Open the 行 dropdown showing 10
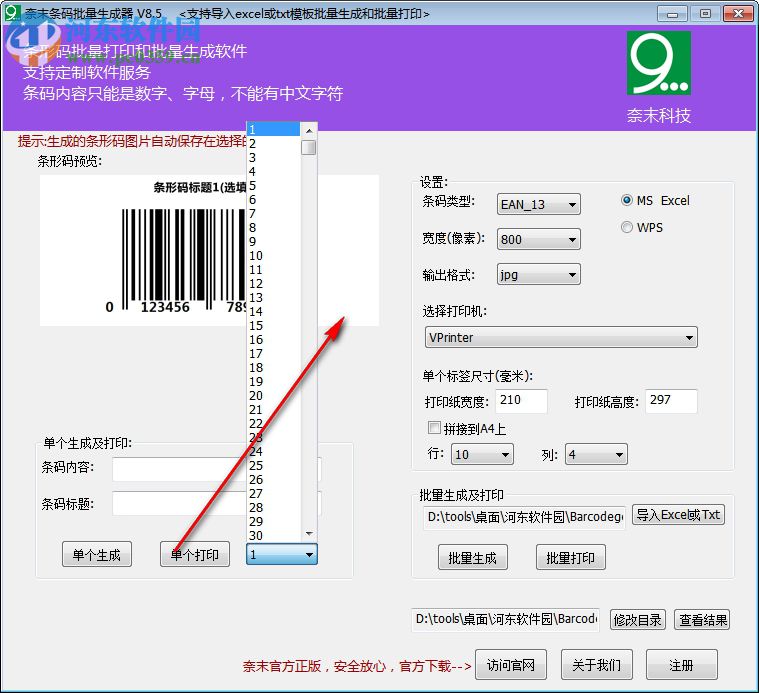759x693 pixels. [x=482, y=454]
